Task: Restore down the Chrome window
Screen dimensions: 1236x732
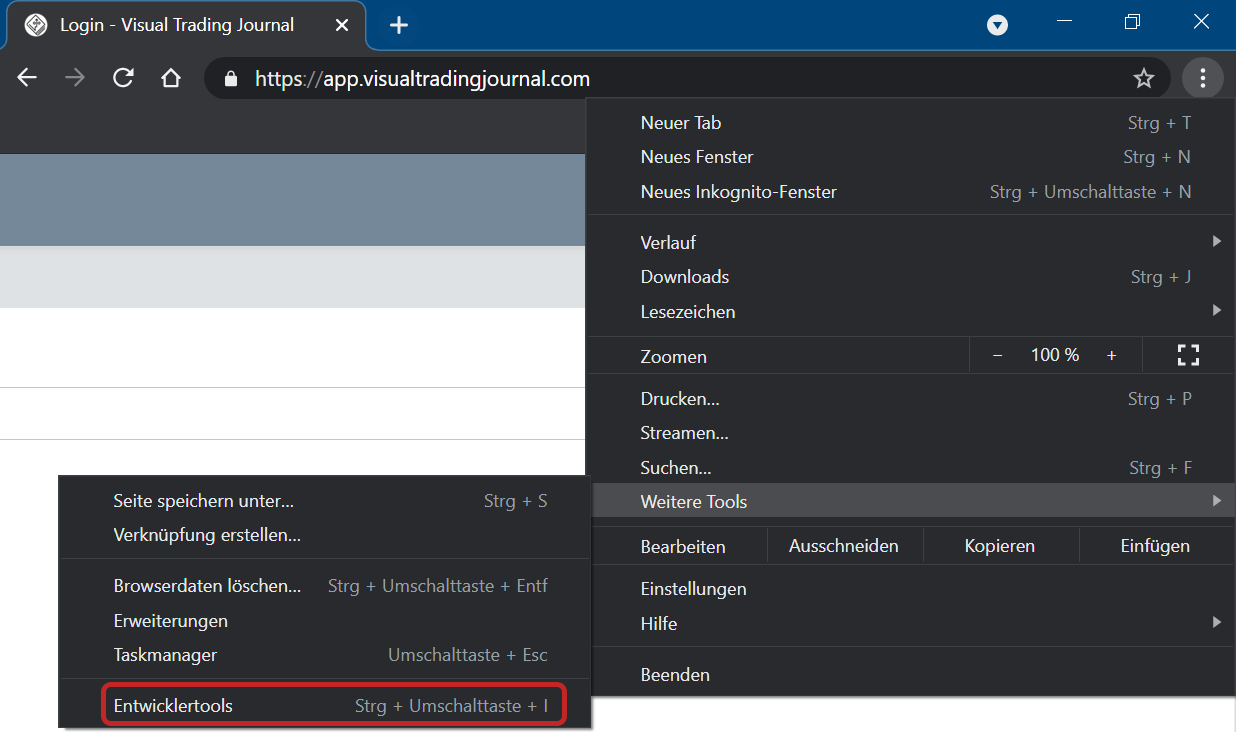Action: (1132, 21)
